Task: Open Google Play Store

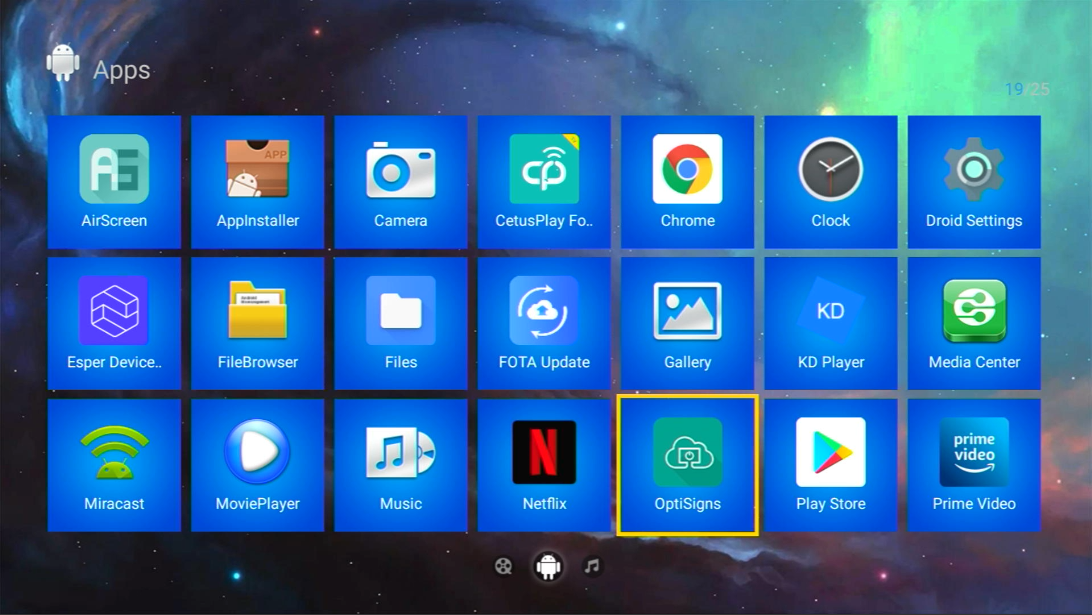Action: tap(831, 465)
